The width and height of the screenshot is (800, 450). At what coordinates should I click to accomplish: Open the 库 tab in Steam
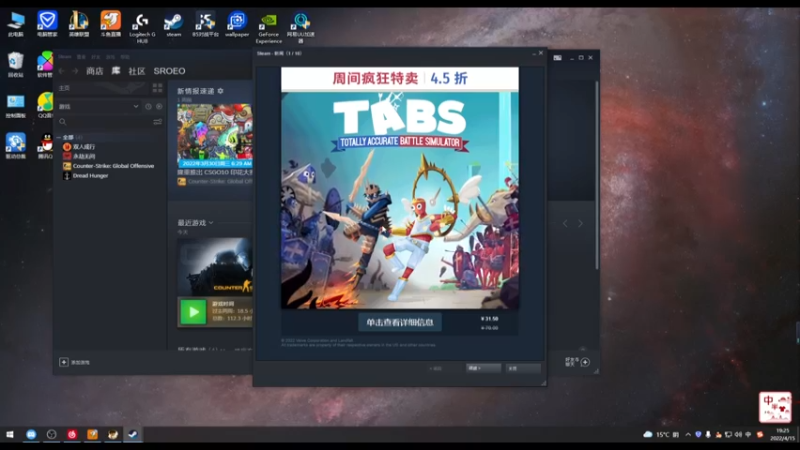coord(116,71)
